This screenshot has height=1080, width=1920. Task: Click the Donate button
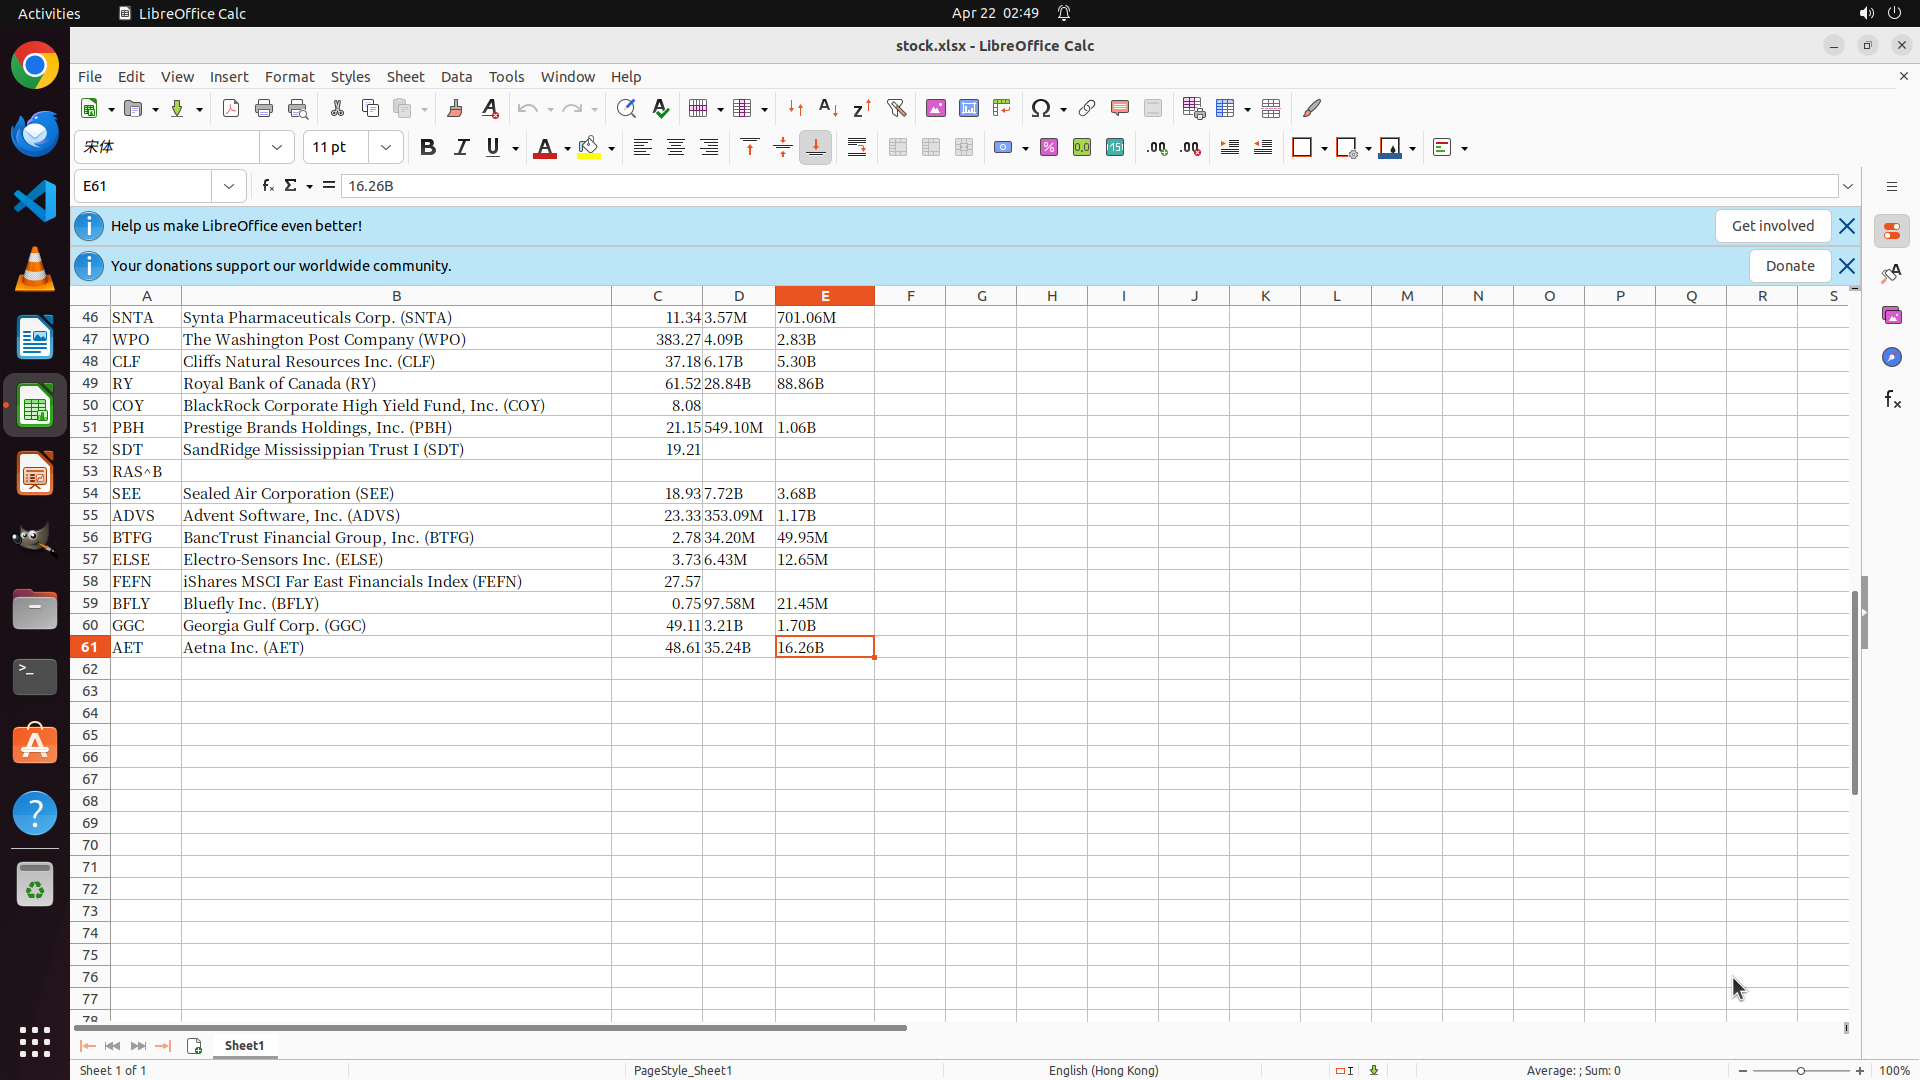(1789, 266)
